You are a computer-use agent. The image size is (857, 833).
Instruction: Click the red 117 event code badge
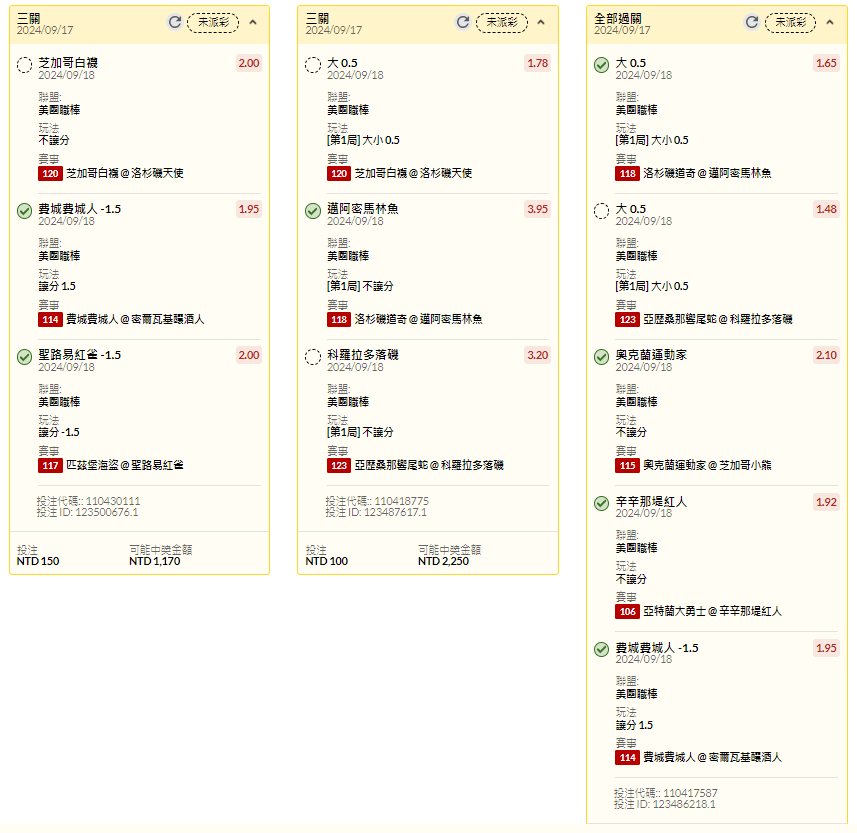point(50,465)
